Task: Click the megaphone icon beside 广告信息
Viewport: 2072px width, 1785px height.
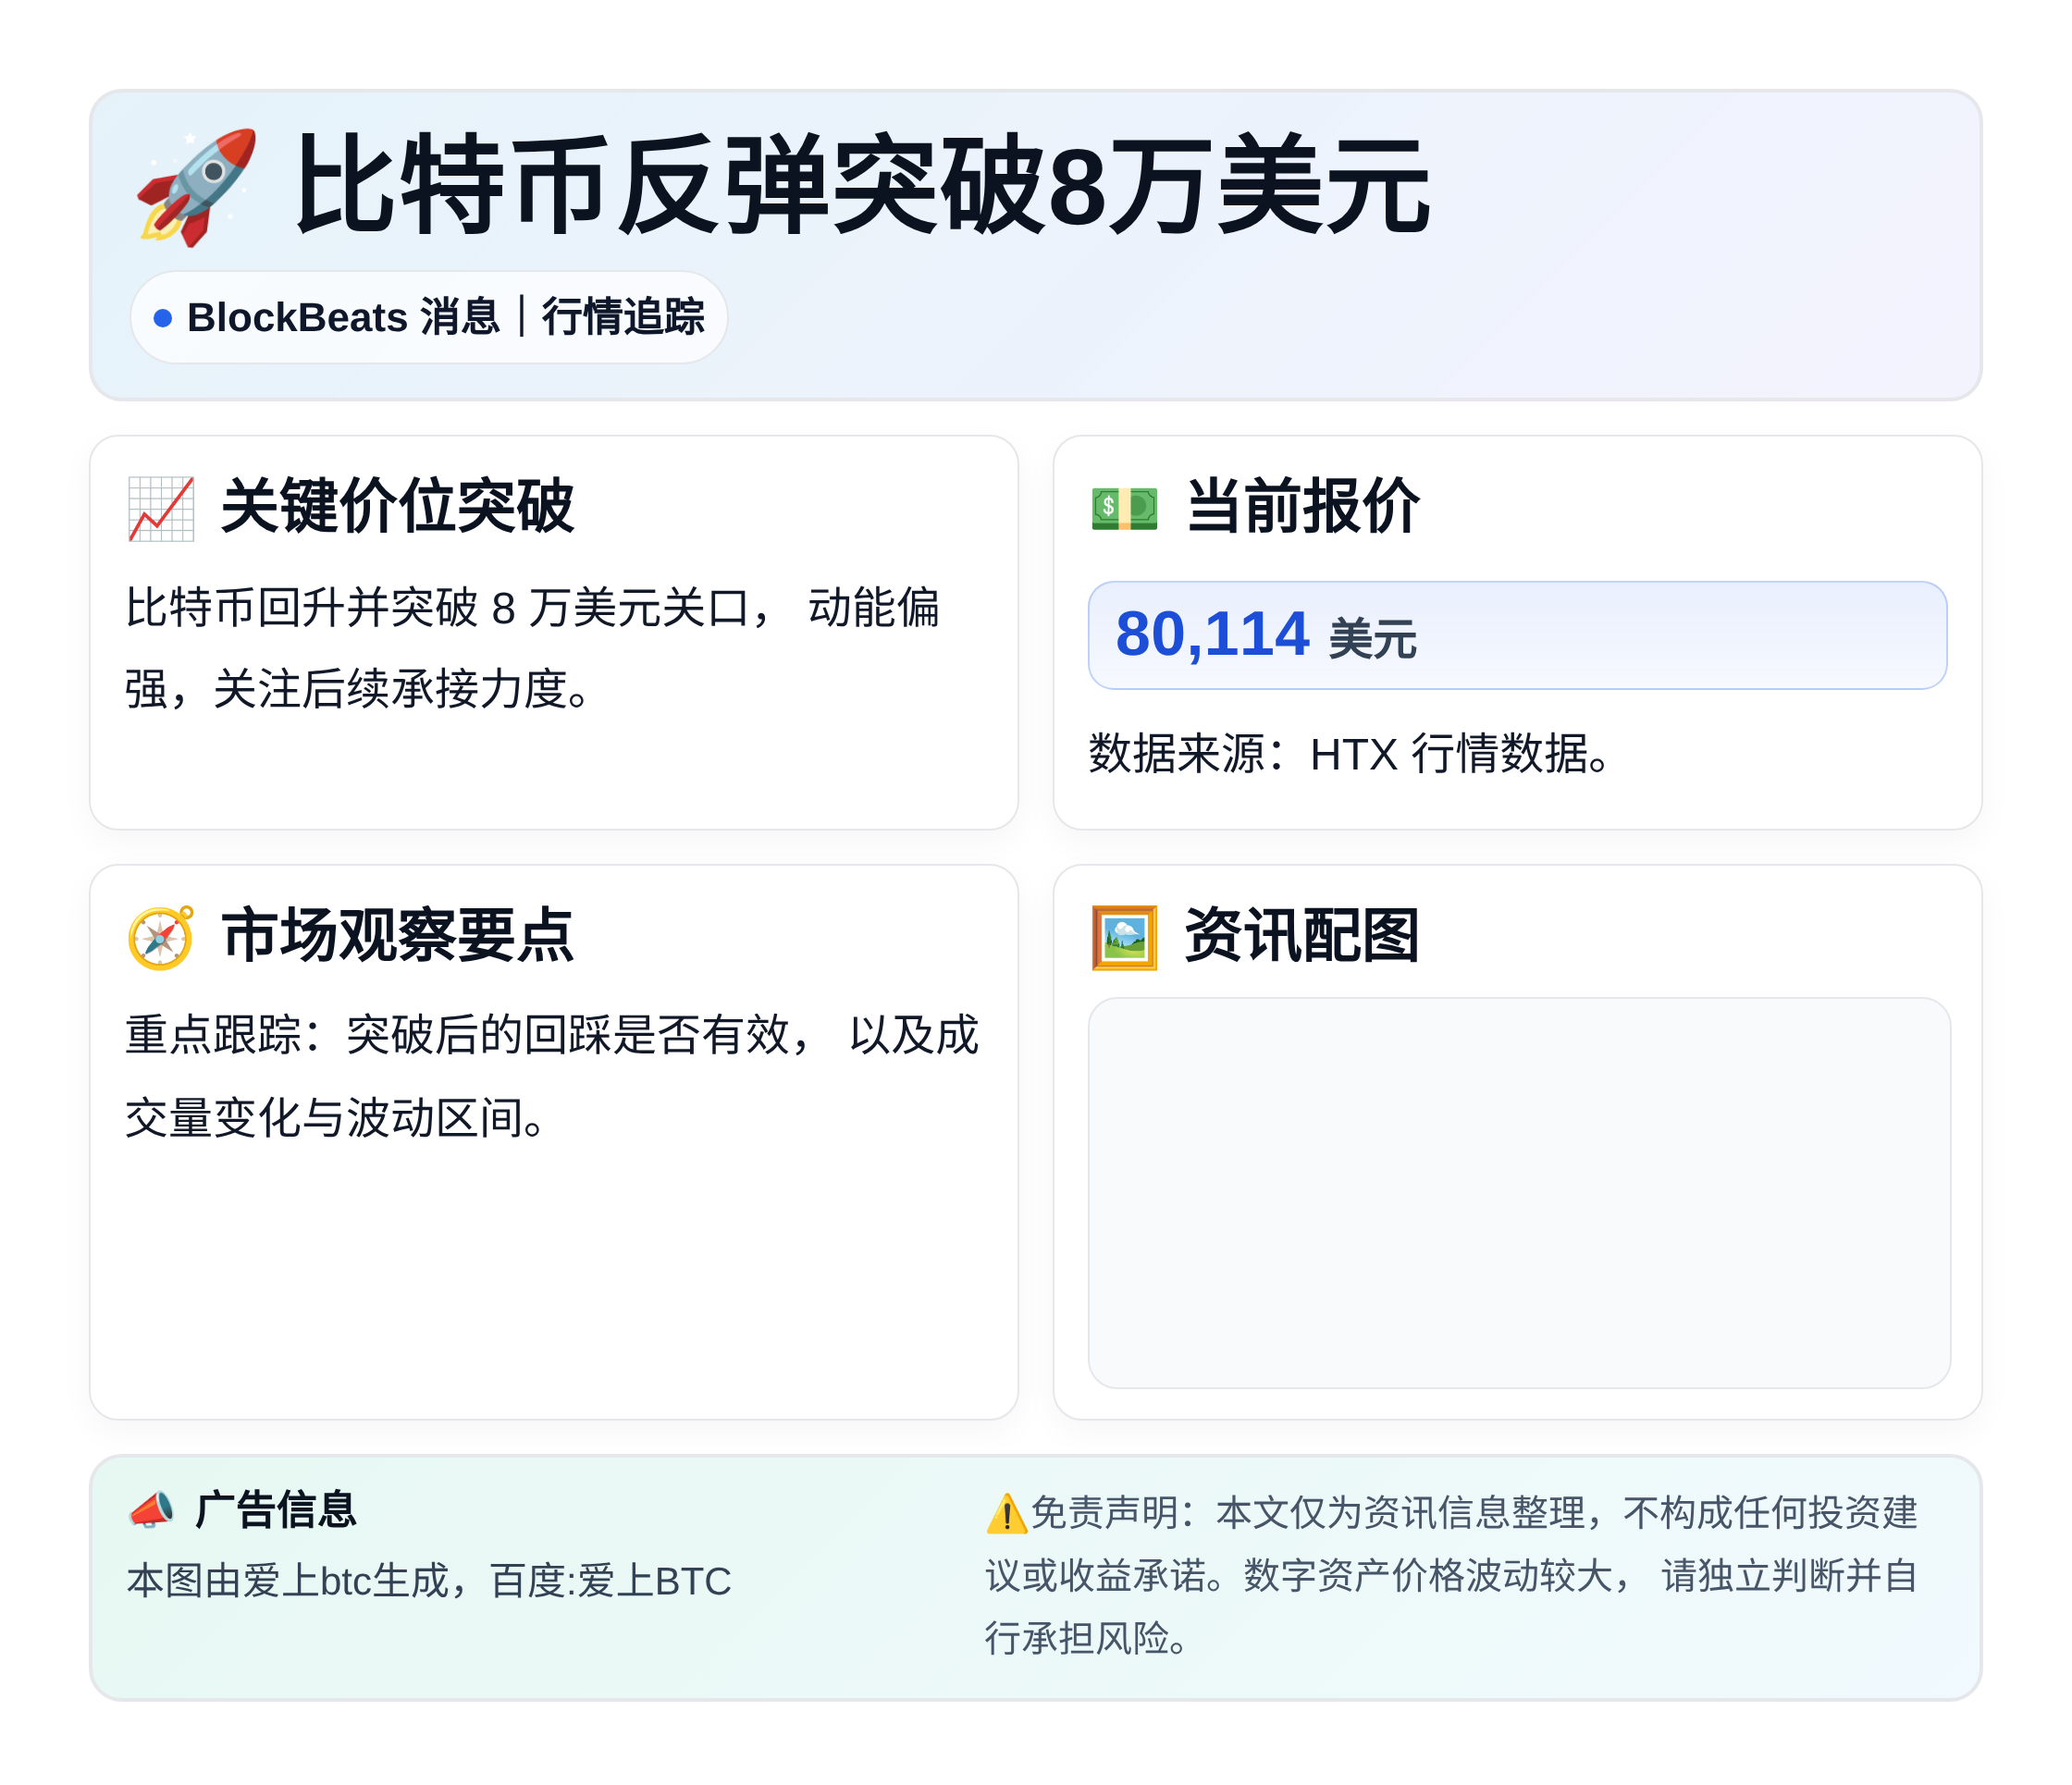Action: click(152, 1509)
